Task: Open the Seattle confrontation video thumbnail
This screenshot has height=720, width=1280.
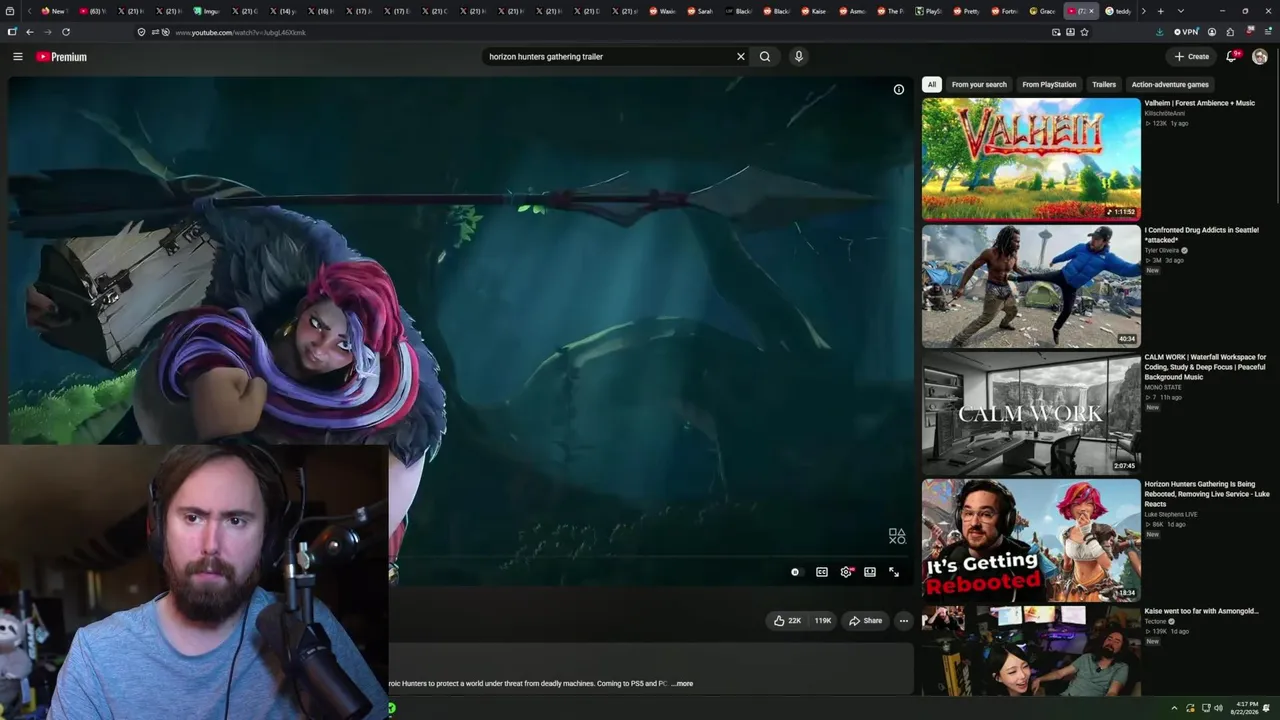Action: (1031, 286)
